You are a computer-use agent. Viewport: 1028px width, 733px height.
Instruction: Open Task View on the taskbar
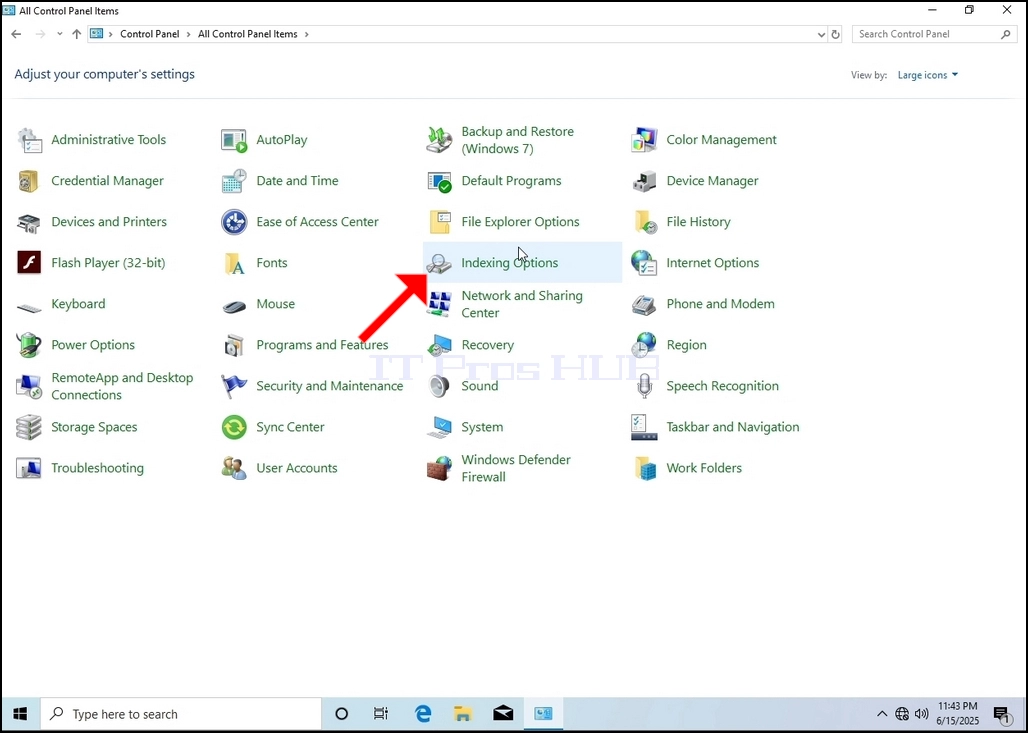pos(381,714)
